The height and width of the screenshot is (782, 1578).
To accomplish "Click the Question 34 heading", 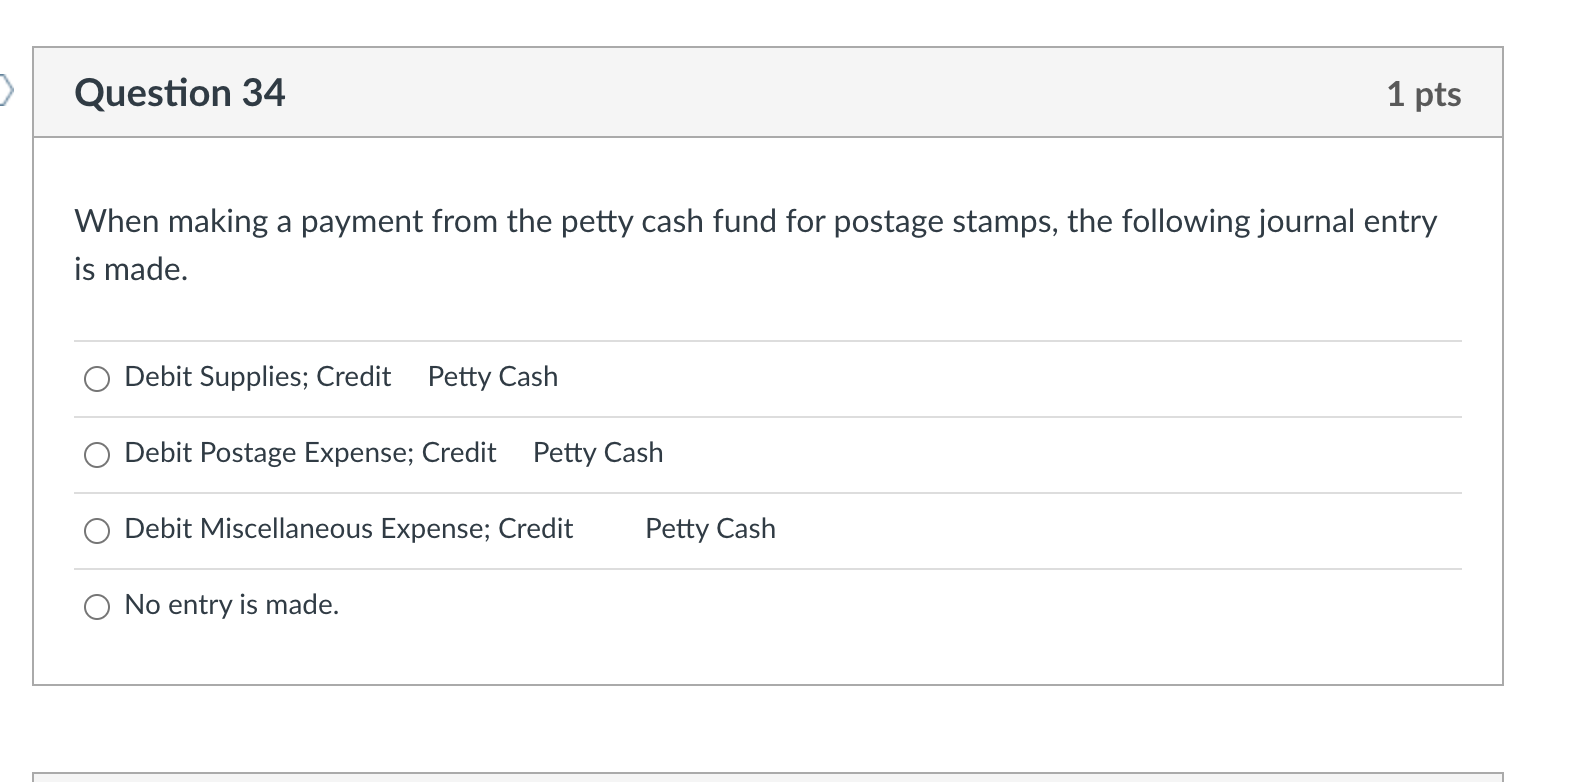I will pyautogui.click(x=180, y=93).
